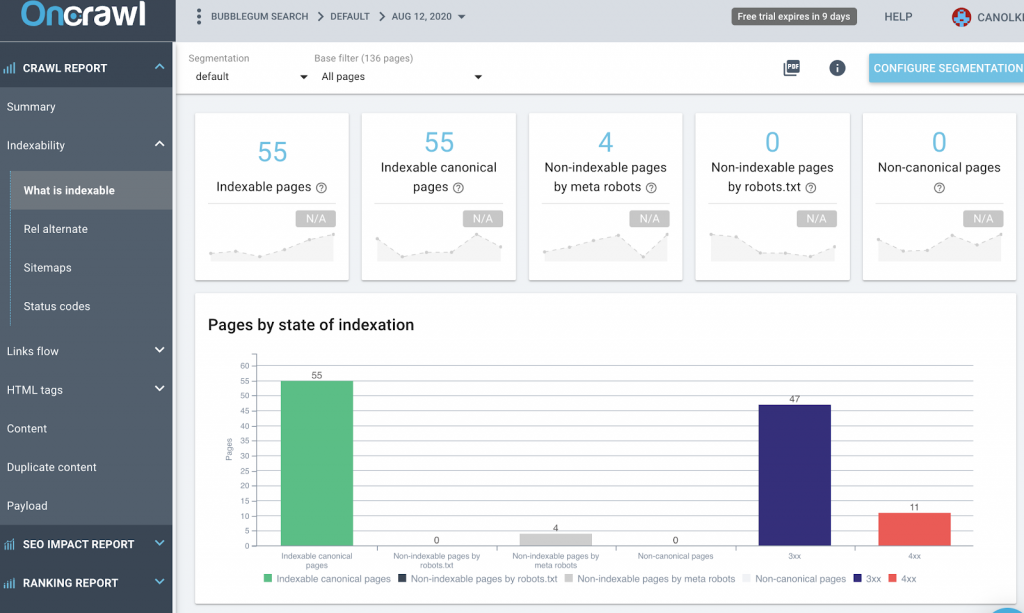
Task: Click the Configure Segmentation button
Action: pyautogui.click(x=946, y=68)
